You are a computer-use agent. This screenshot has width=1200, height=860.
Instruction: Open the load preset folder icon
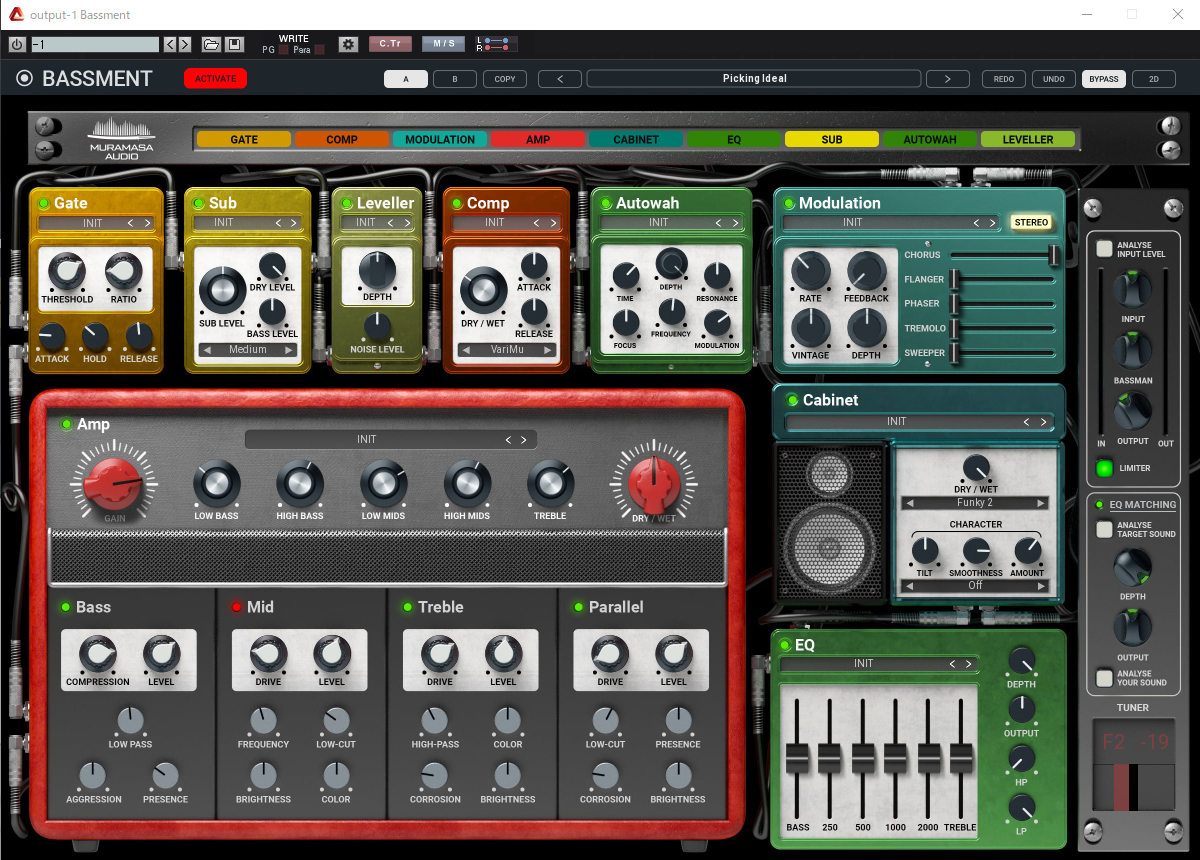(211, 45)
